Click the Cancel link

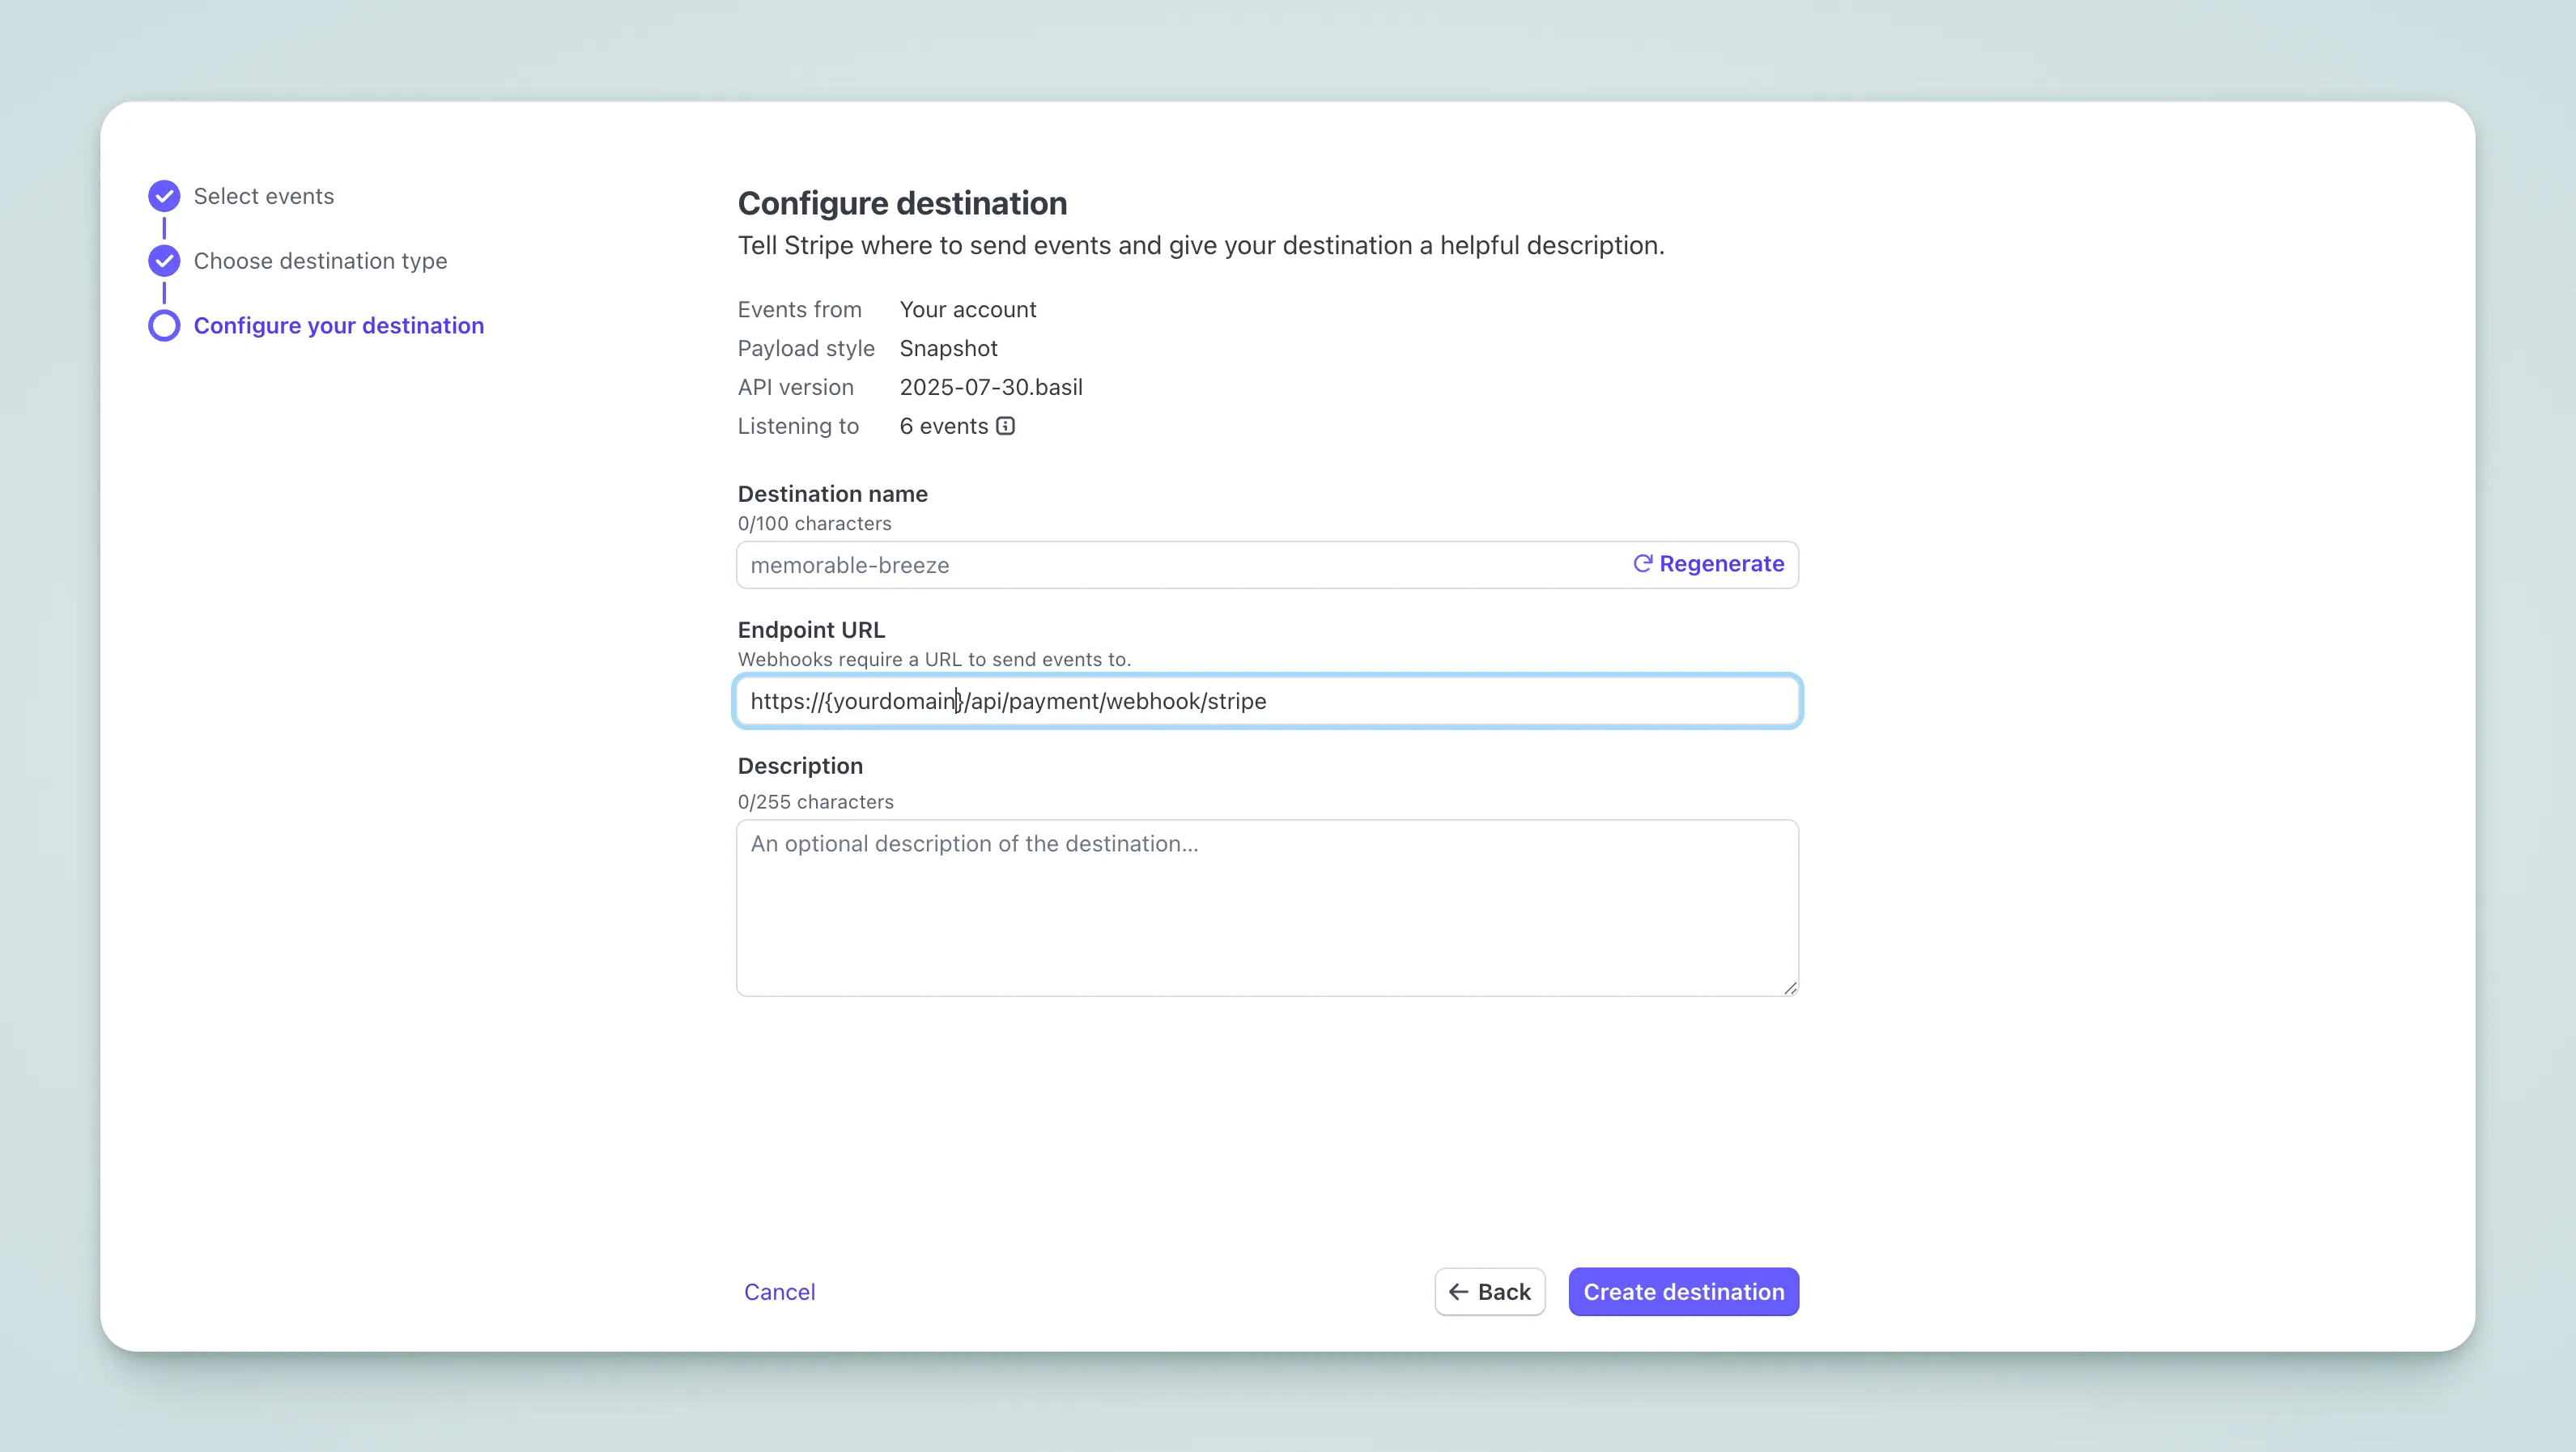tap(780, 1292)
